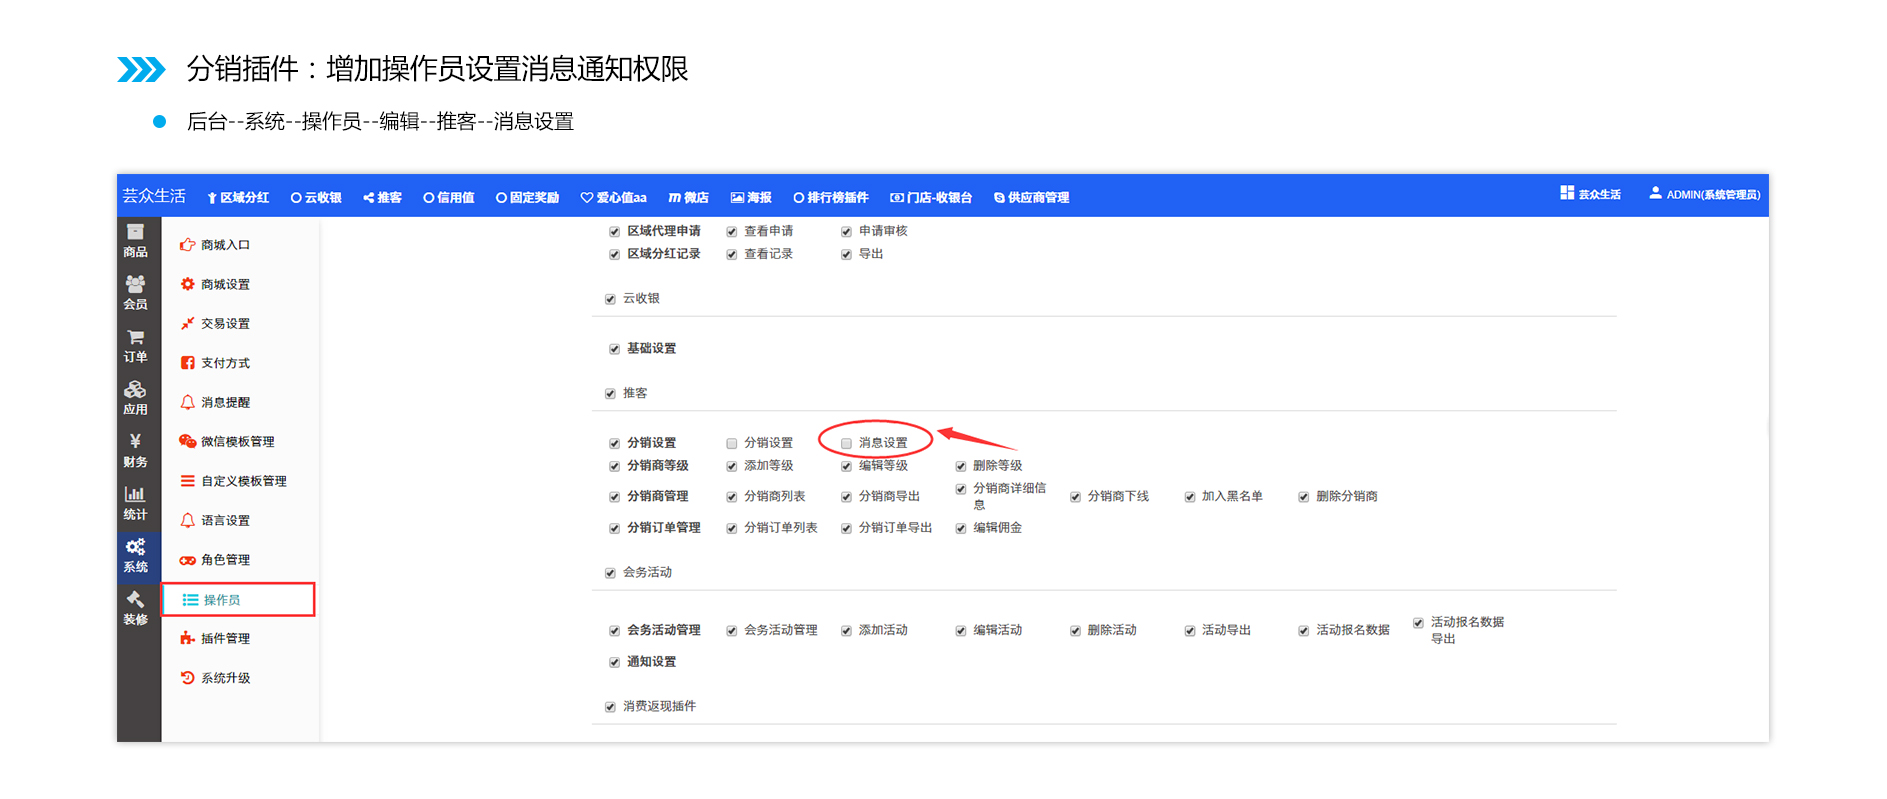Uncheck the 会务活动 group checkbox
This screenshot has width=1887, height=799.
610,573
